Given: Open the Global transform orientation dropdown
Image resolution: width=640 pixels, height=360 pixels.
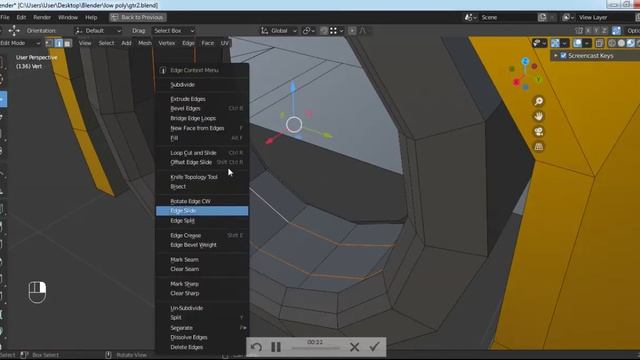Looking at the screenshot, I should [279, 31].
